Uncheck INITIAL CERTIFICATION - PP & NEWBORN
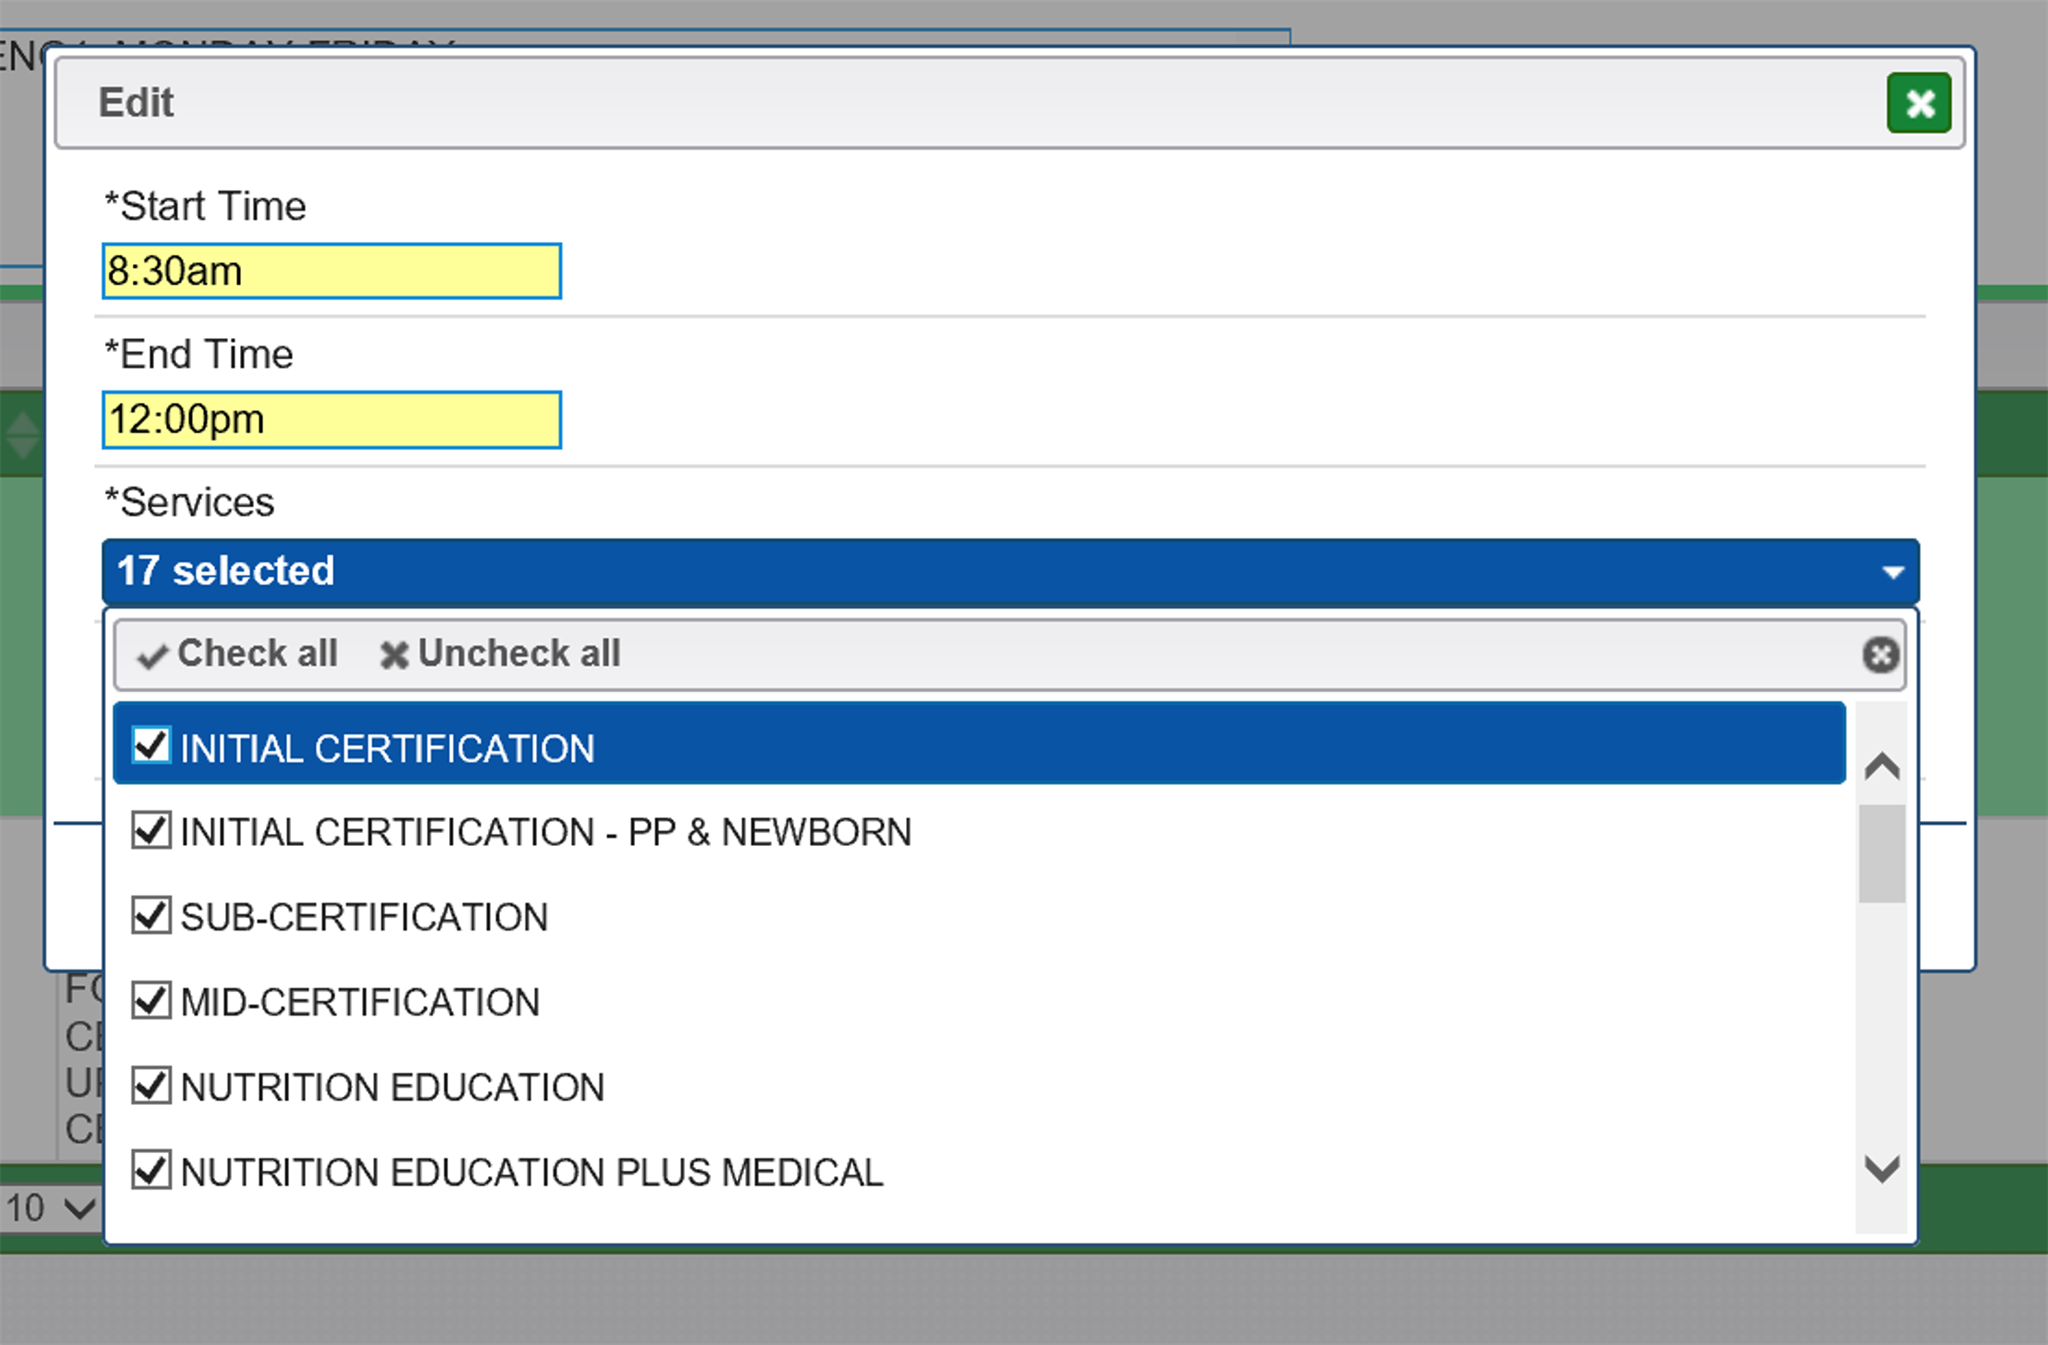The width and height of the screenshot is (2048, 1345). [x=152, y=830]
